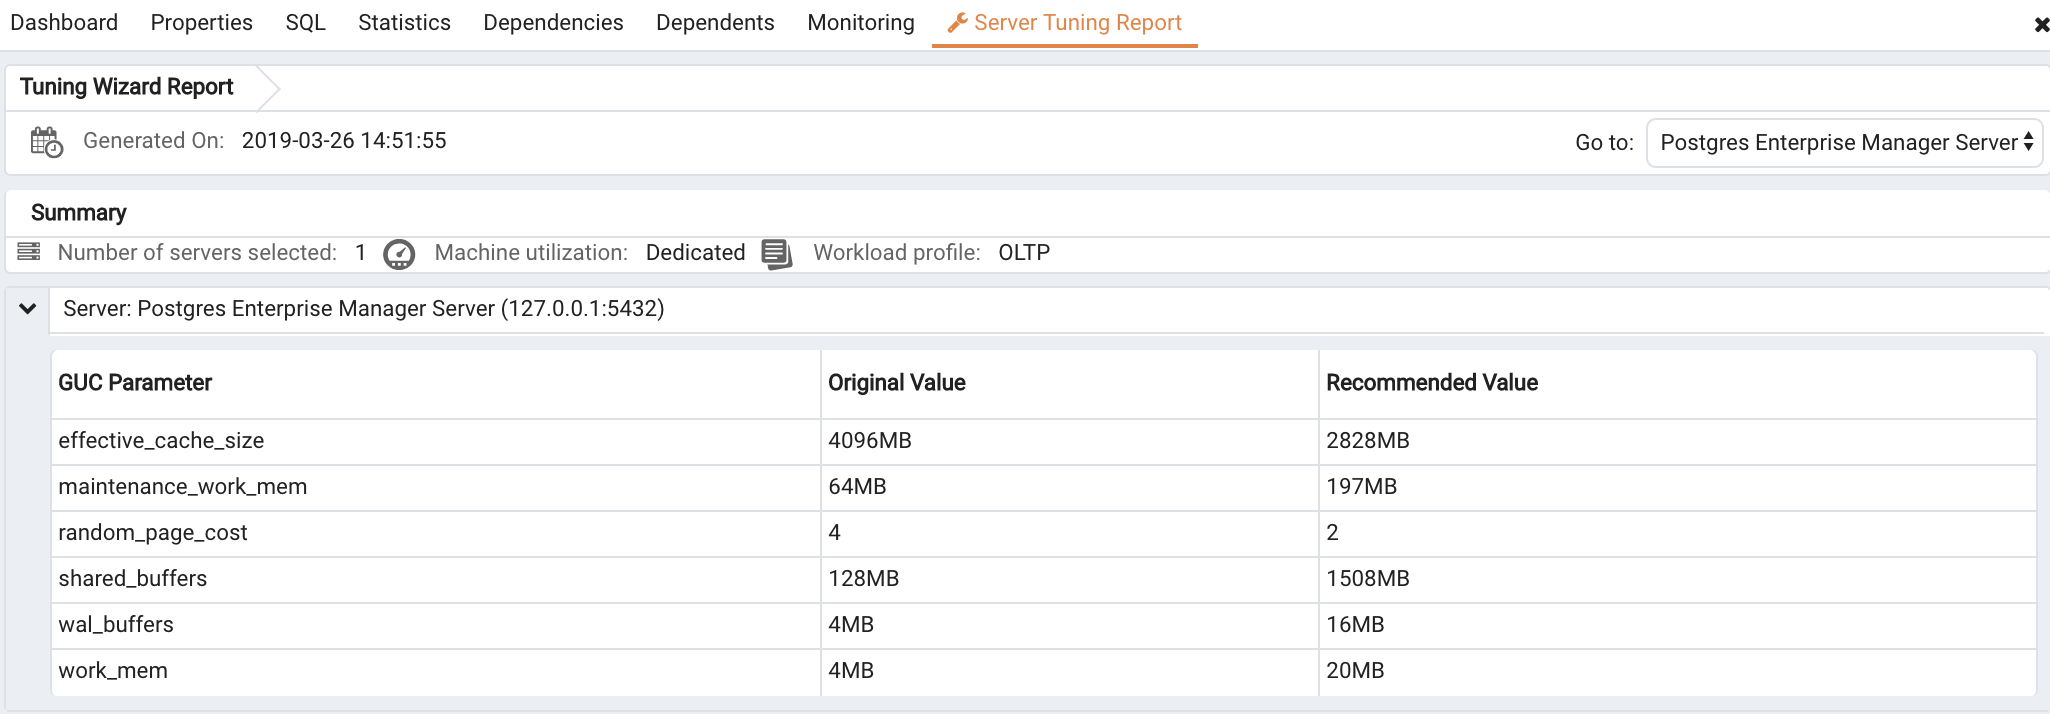Click the gauge icon next to Machine utilization
The height and width of the screenshot is (714, 2050).
pyautogui.click(x=399, y=254)
